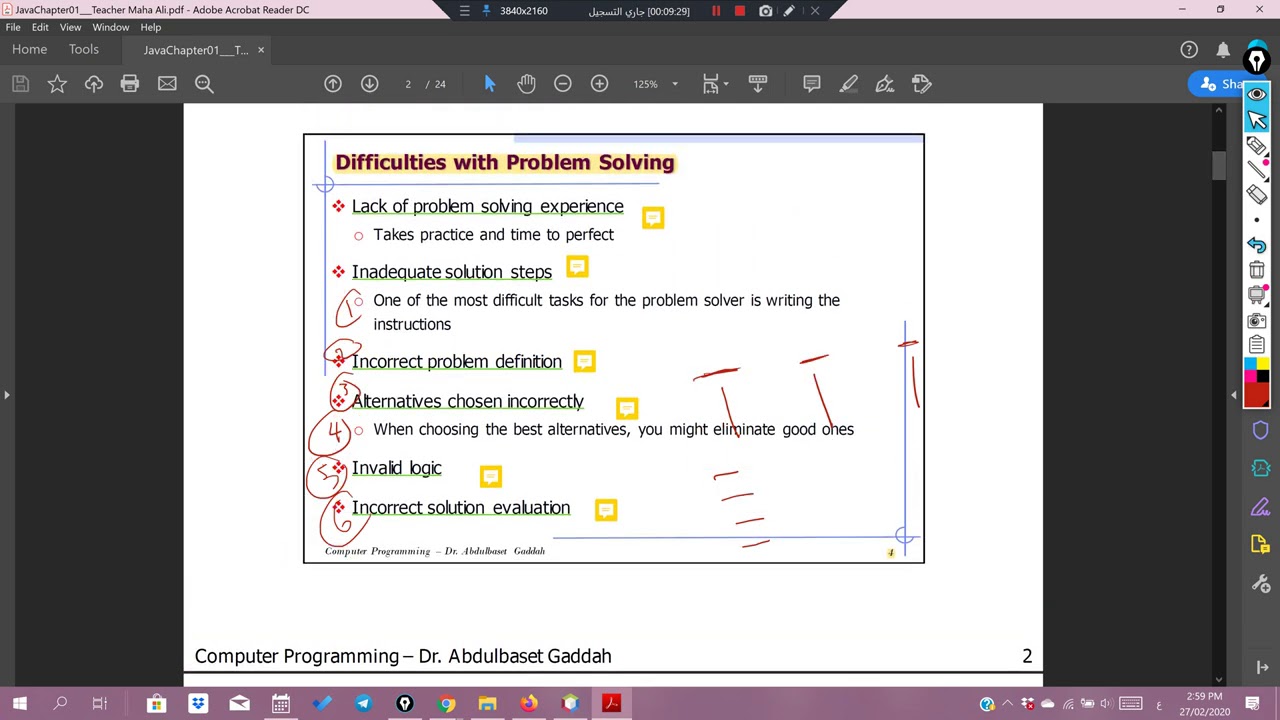Open the more tools wrench icon
The image size is (1280, 720).
point(1260,584)
